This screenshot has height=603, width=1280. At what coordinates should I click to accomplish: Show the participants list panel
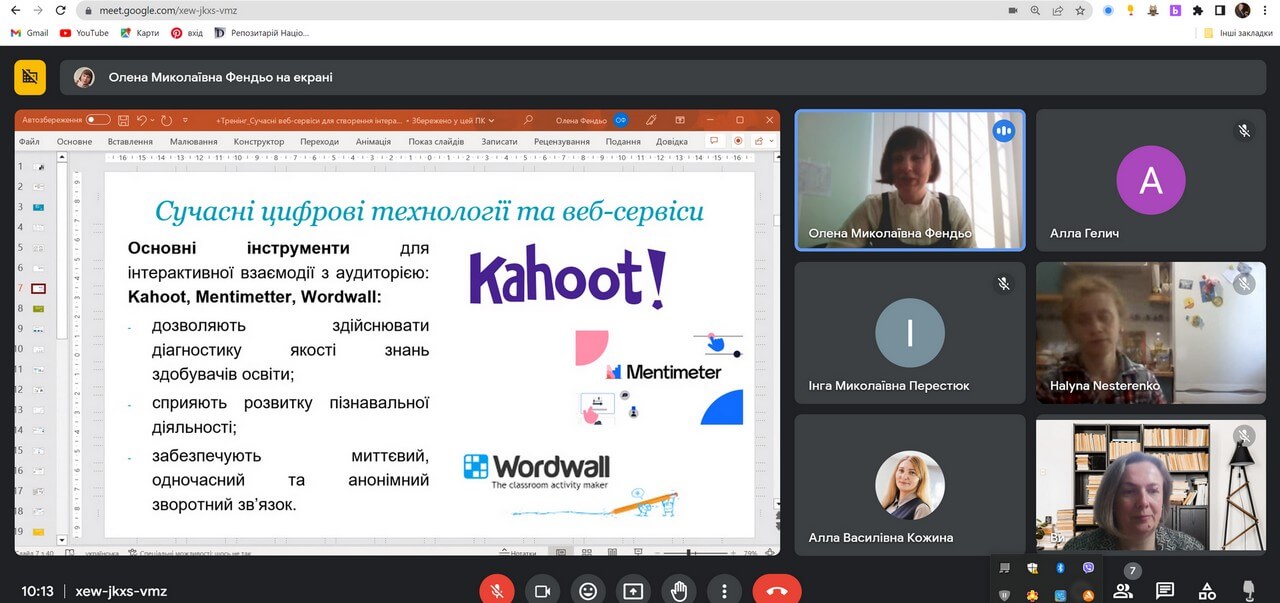click(x=1123, y=590)
